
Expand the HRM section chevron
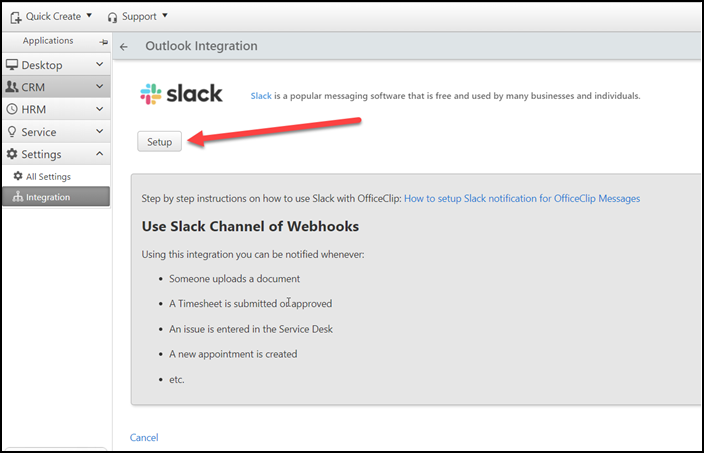point(100,109)
